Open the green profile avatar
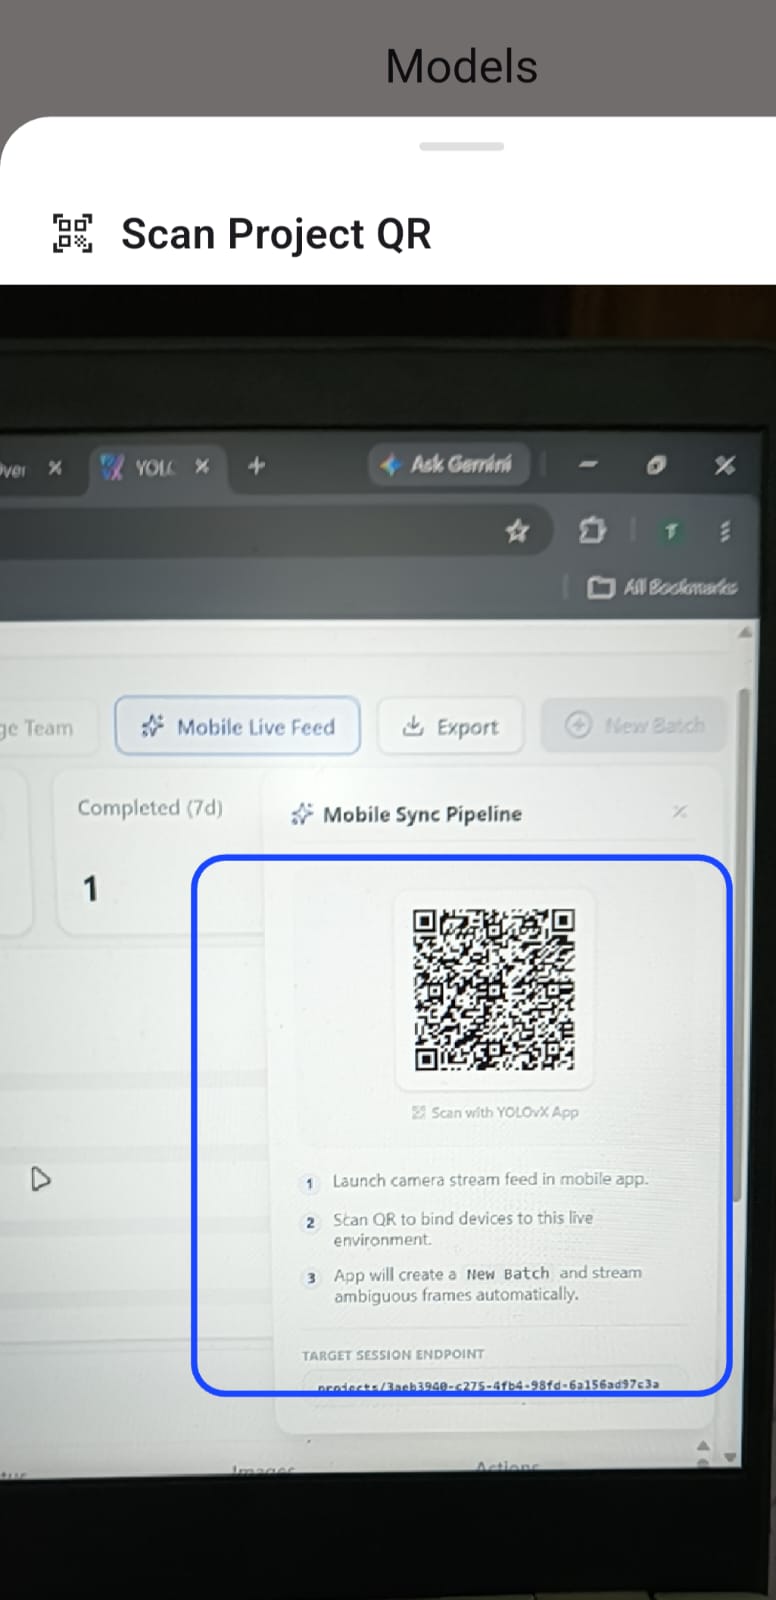This screenshot has height=1600, width=776. click(x=671, y=531)
